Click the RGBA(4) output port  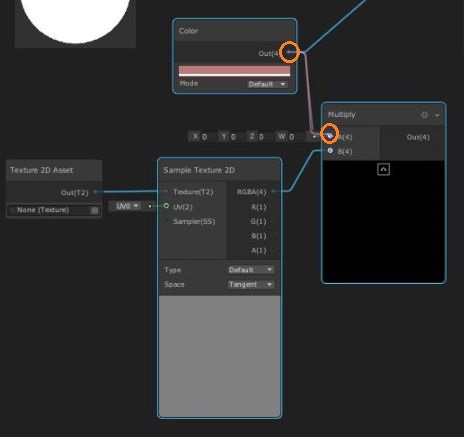pyautogui.click(x=273, y=191)
